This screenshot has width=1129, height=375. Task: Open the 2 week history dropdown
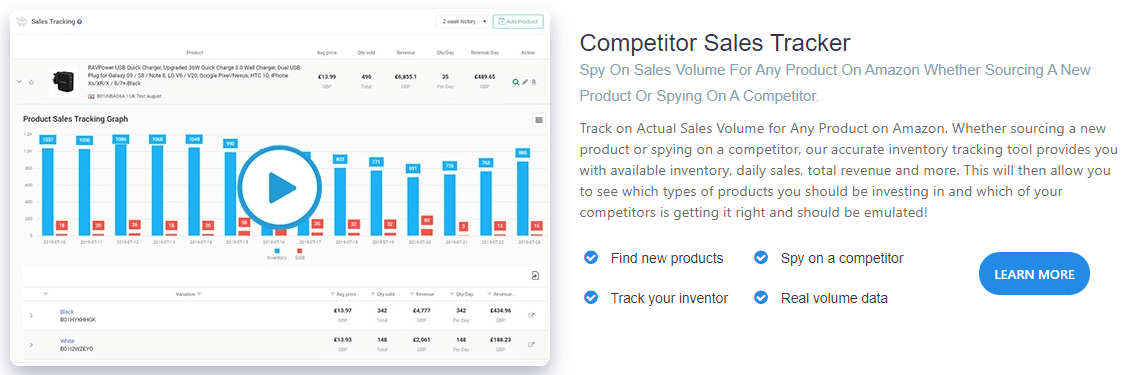(463, 22)
